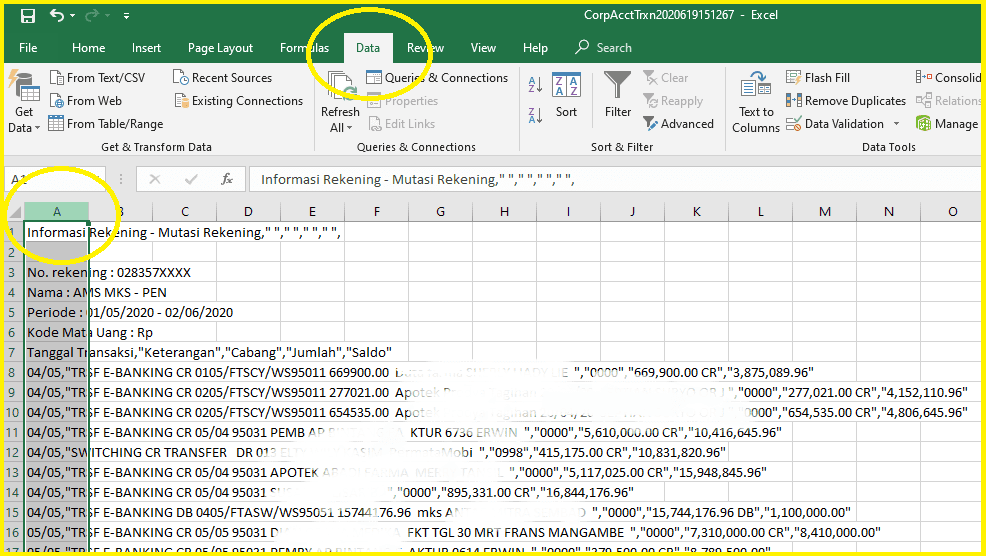This screenshot has width=986, height=556.
Task: Click the 'E-BANKING DB 0405' row 15 cell
Action: (x=57, y=513)
